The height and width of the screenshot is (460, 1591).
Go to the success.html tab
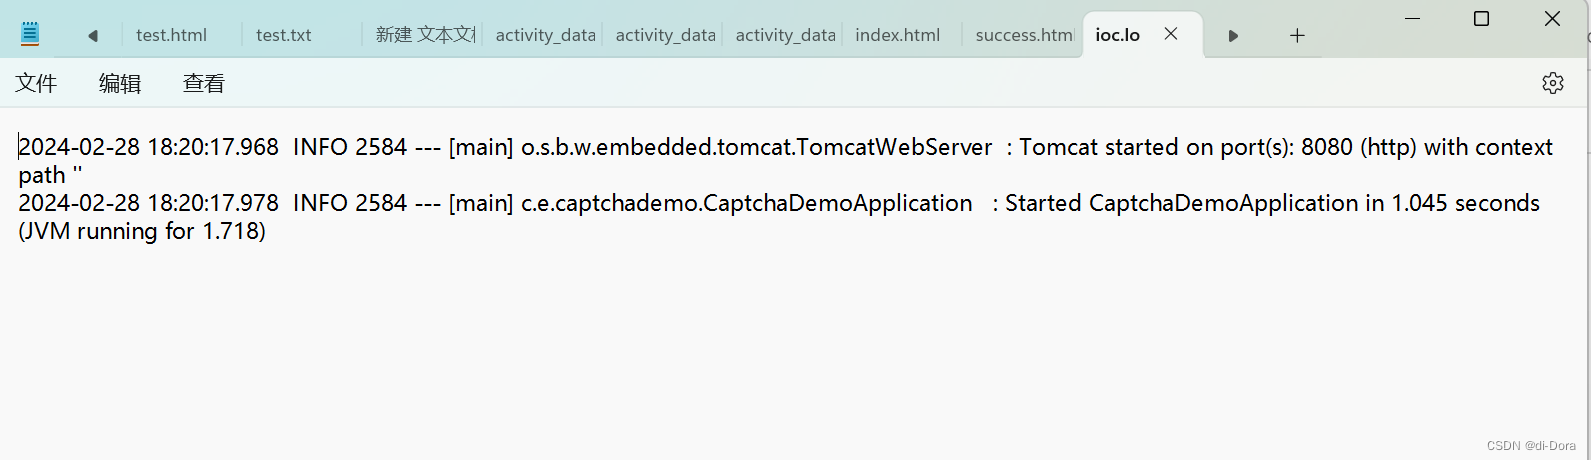(1023, 35)
